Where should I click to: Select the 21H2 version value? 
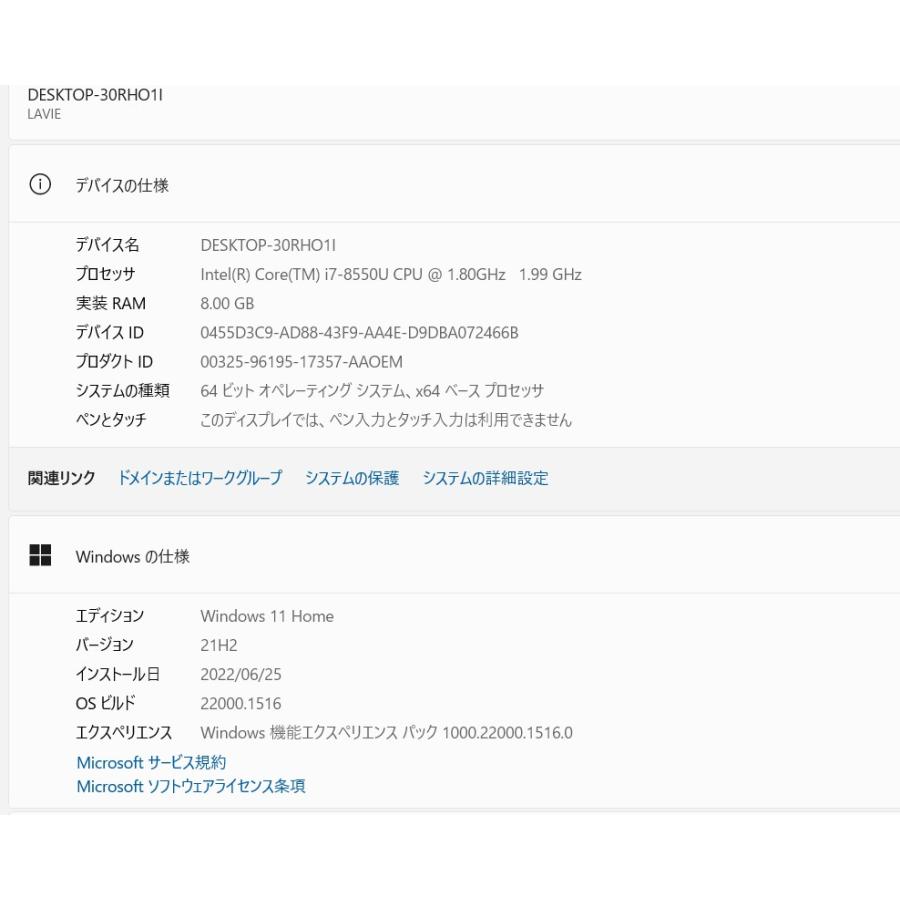219,646
